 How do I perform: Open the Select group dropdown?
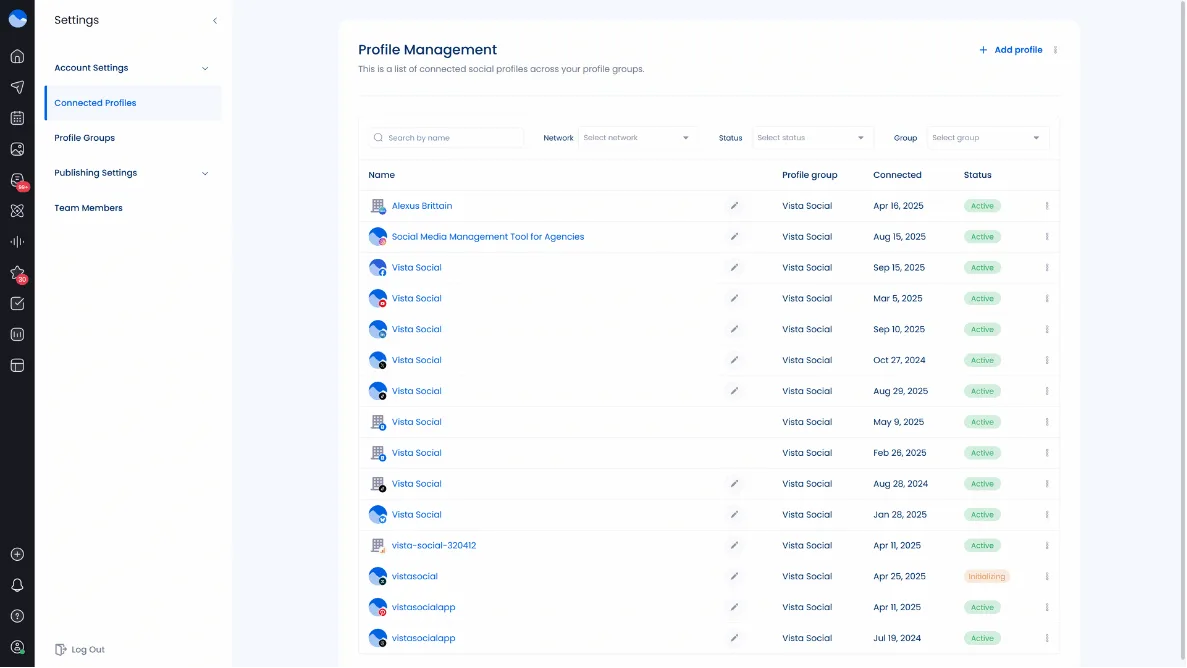pyautogui.click(x=987, y=137)
